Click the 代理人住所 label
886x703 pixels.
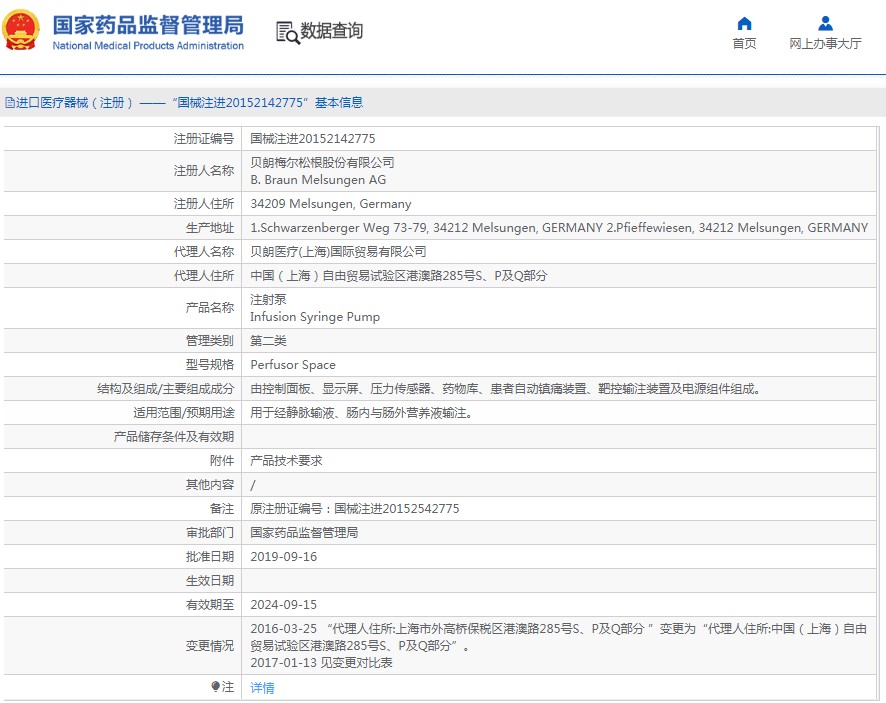click(203, 276)
